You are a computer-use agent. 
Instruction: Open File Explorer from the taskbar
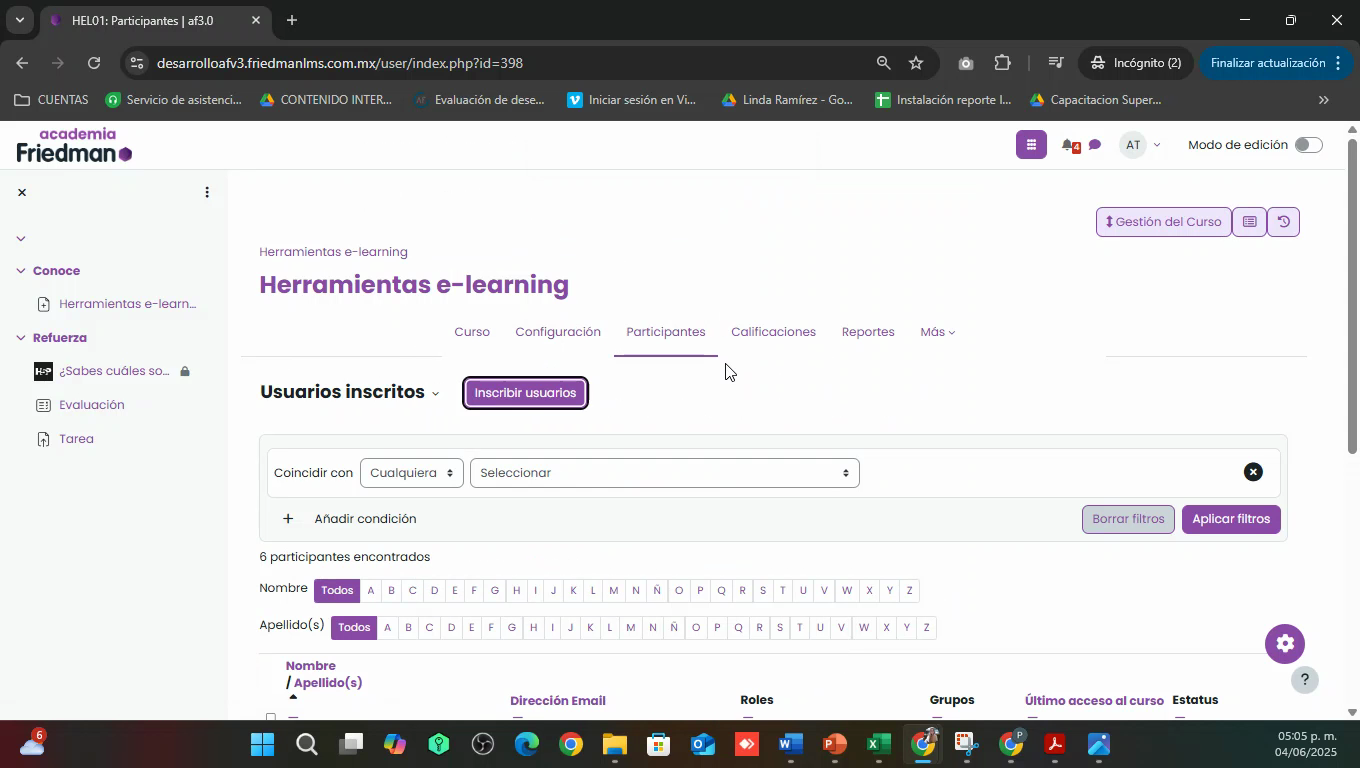coord(614,745)
